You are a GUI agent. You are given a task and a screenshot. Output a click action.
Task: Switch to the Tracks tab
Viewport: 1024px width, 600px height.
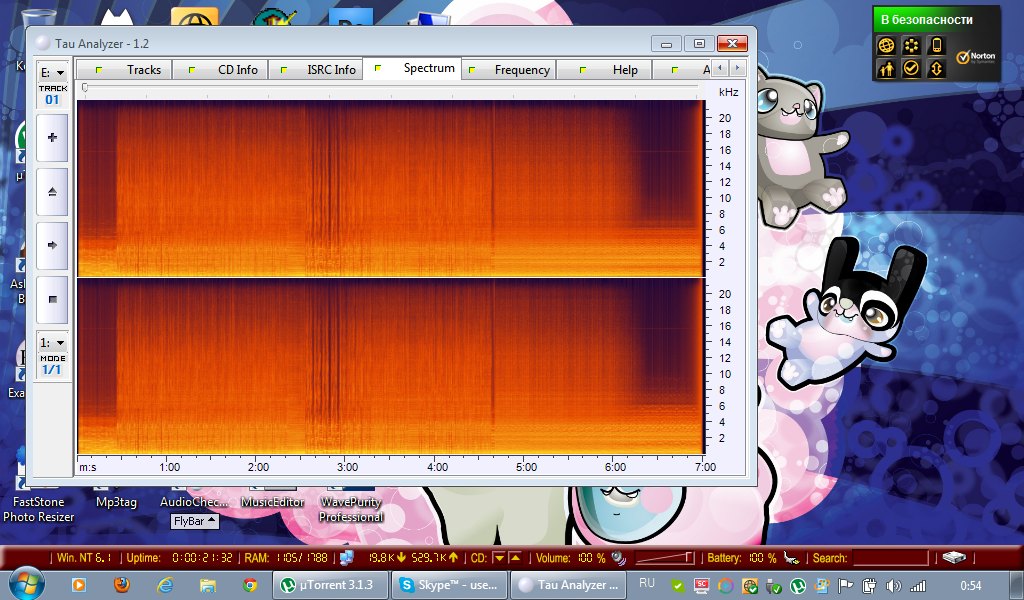143,70
